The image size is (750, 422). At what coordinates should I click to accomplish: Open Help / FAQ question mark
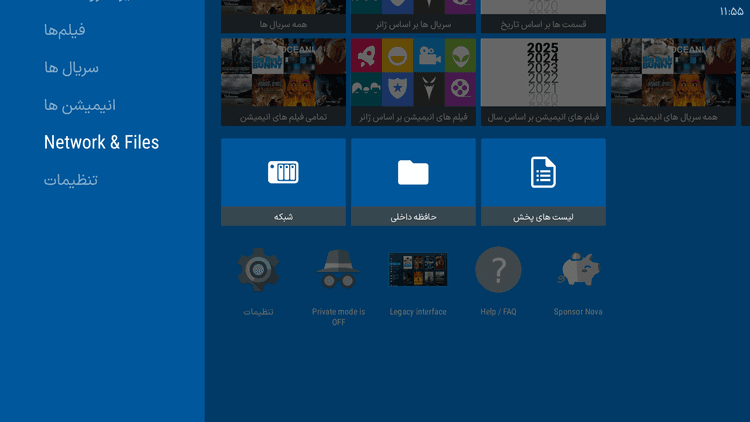coord(498,270)
